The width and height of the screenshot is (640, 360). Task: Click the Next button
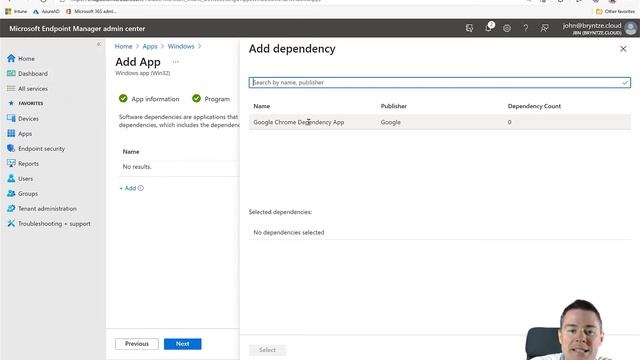(182, 344)
